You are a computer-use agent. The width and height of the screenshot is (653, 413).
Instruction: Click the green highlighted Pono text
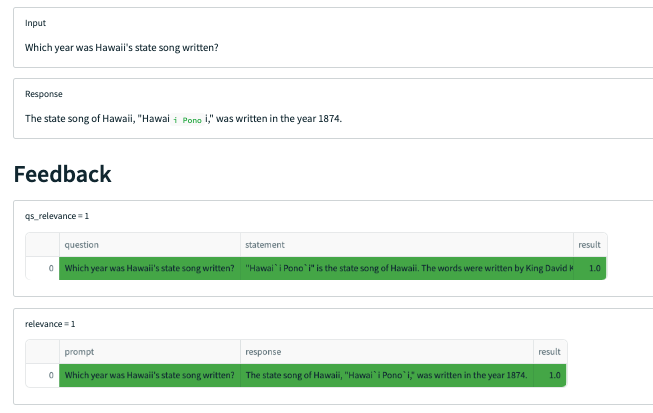pos(192,120)
